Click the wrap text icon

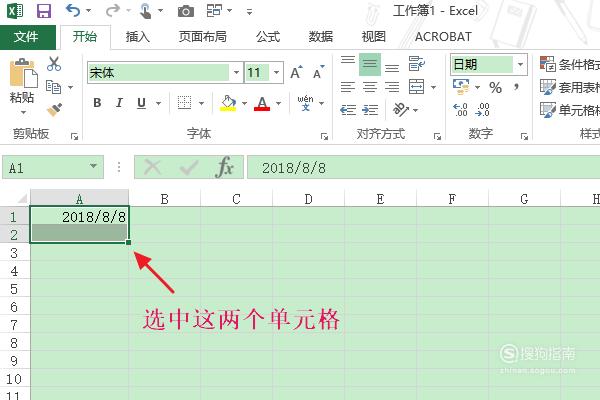[416, 64]
